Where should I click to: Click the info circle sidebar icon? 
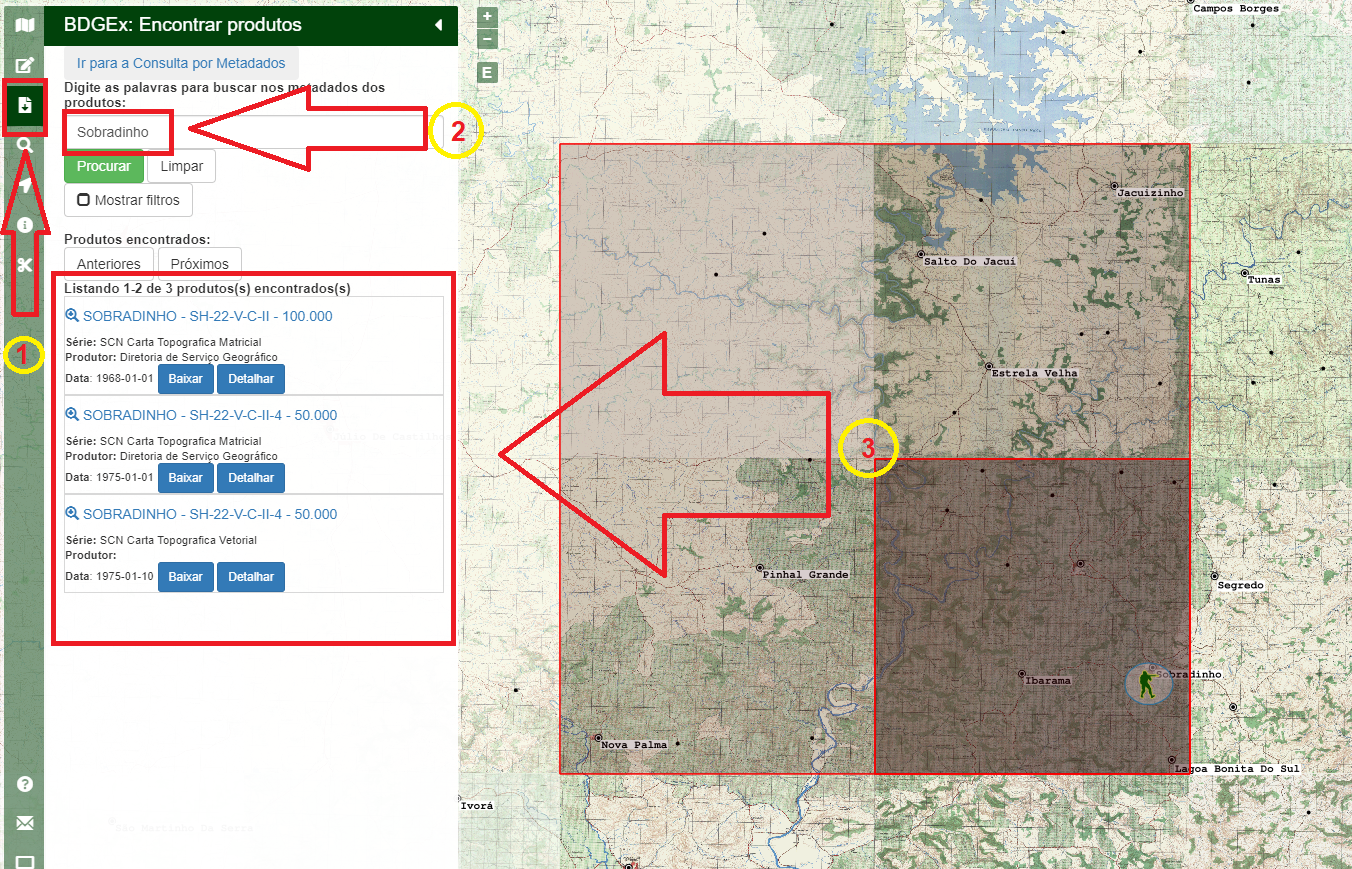coord(25,225)
